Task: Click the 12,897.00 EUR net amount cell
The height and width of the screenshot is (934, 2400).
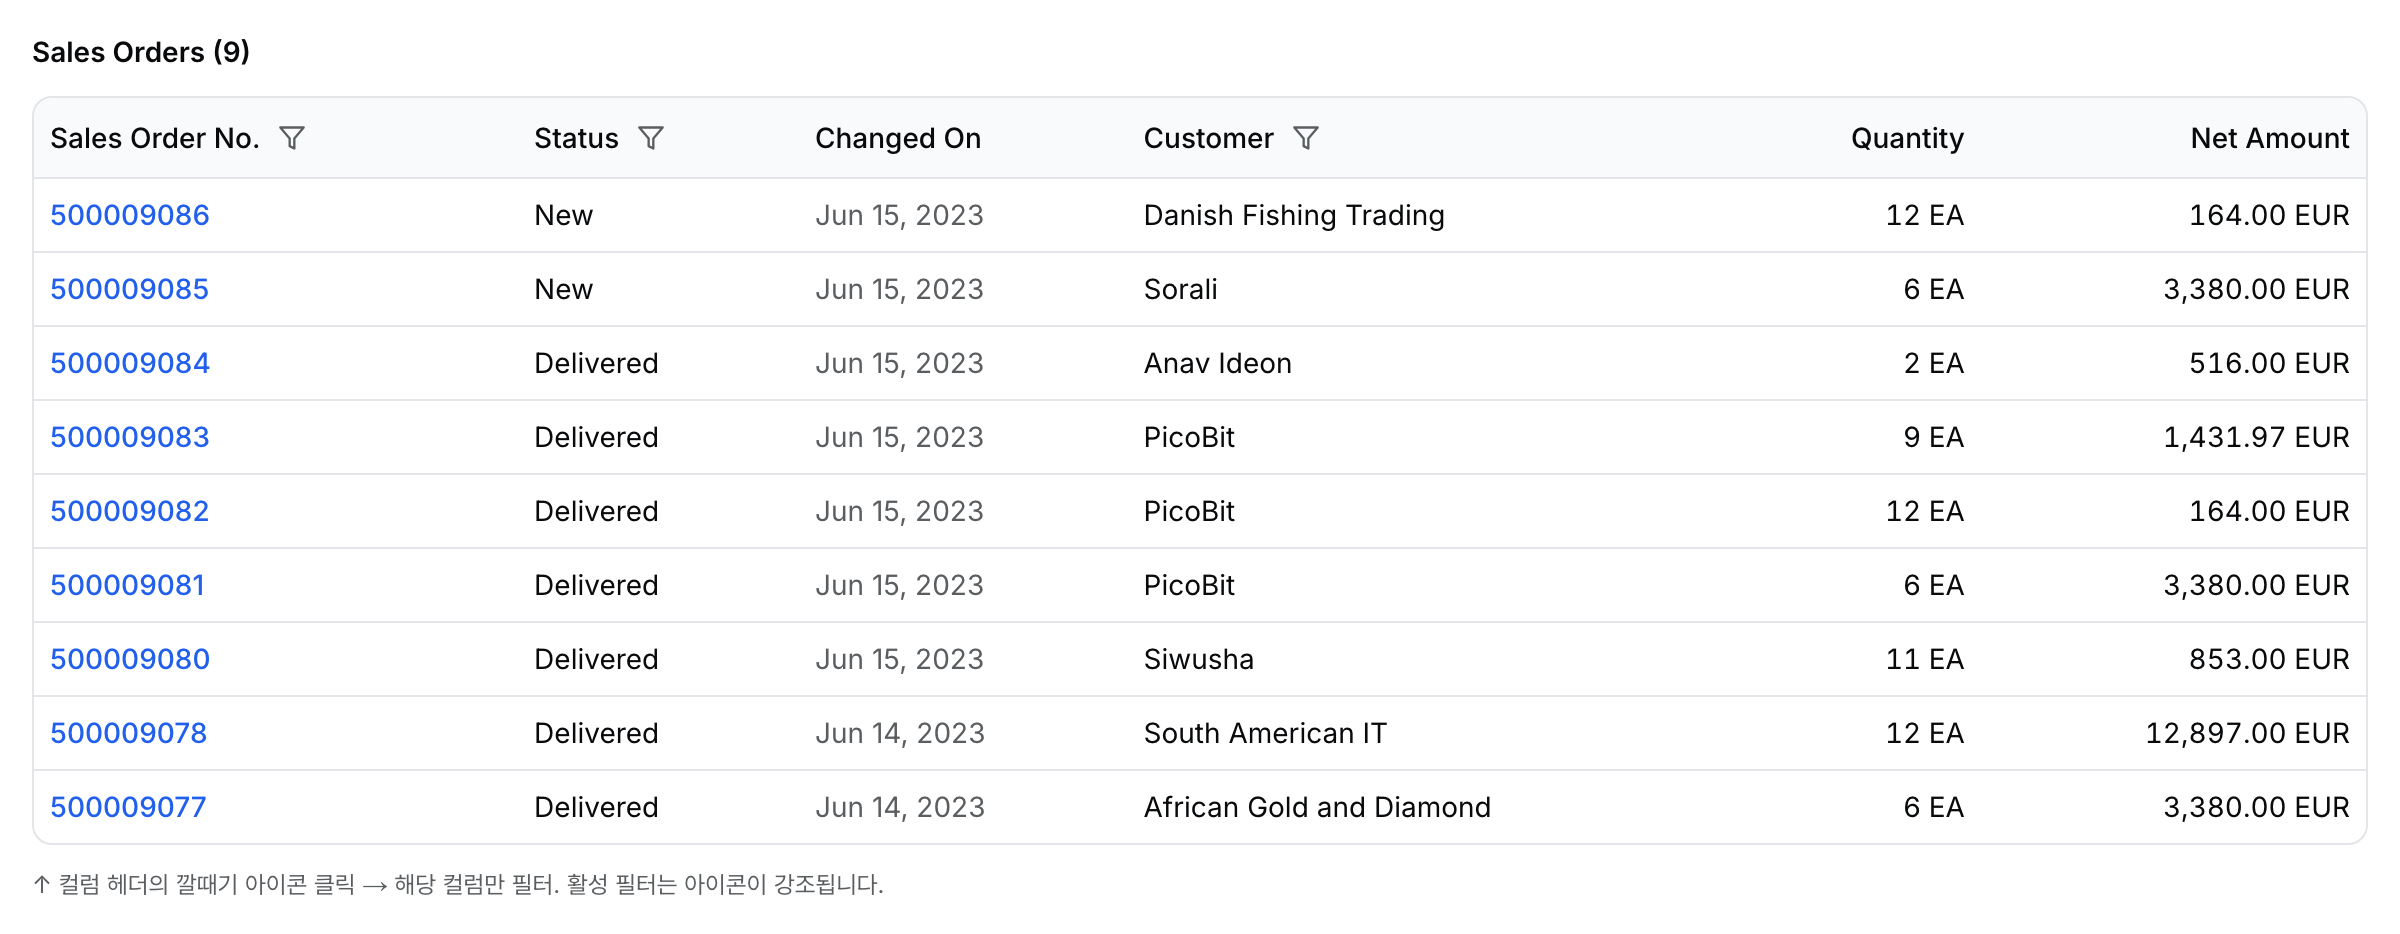Action: click(x=2247, y=733)
